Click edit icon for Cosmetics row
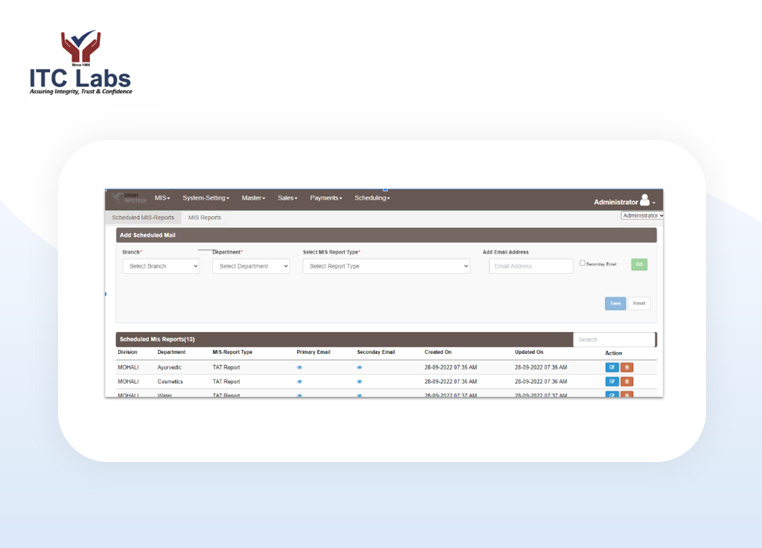 (x=612, y=382)
